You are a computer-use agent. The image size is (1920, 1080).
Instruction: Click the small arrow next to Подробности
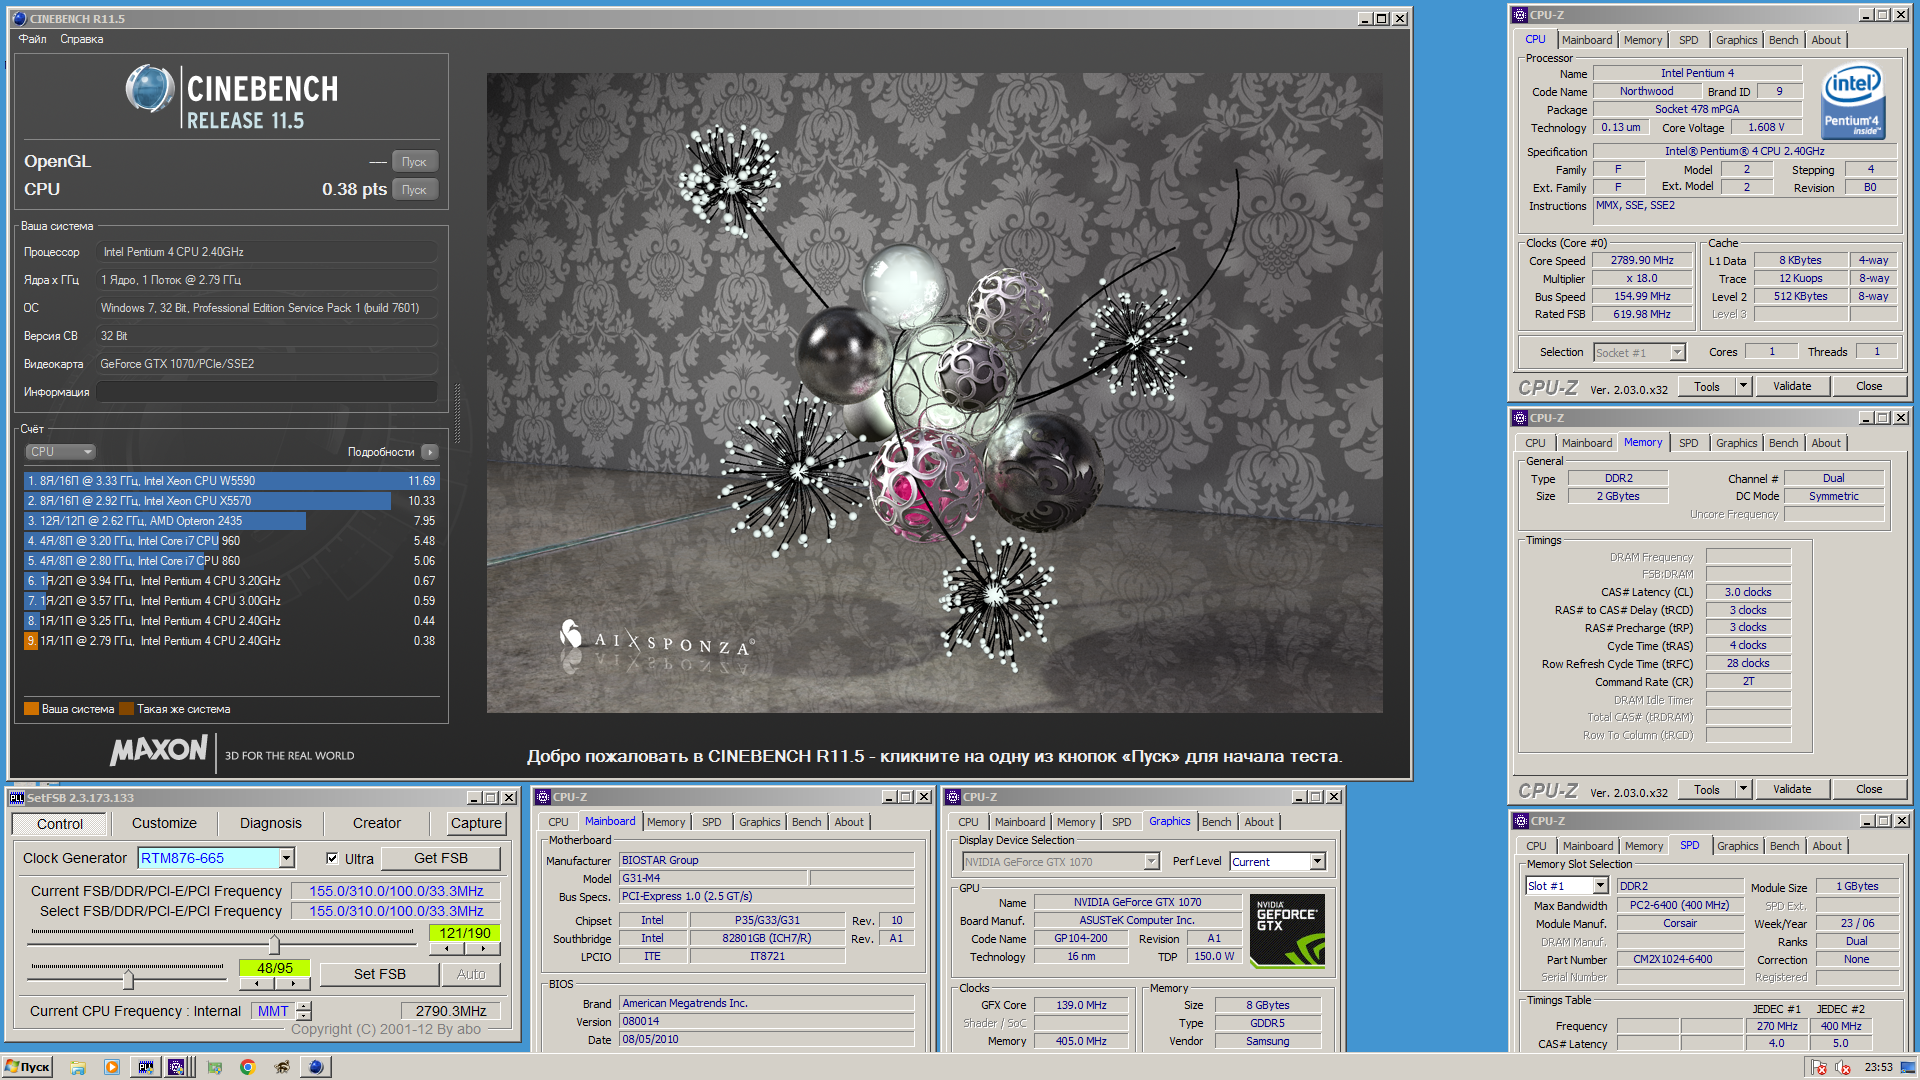click(430, 452)
